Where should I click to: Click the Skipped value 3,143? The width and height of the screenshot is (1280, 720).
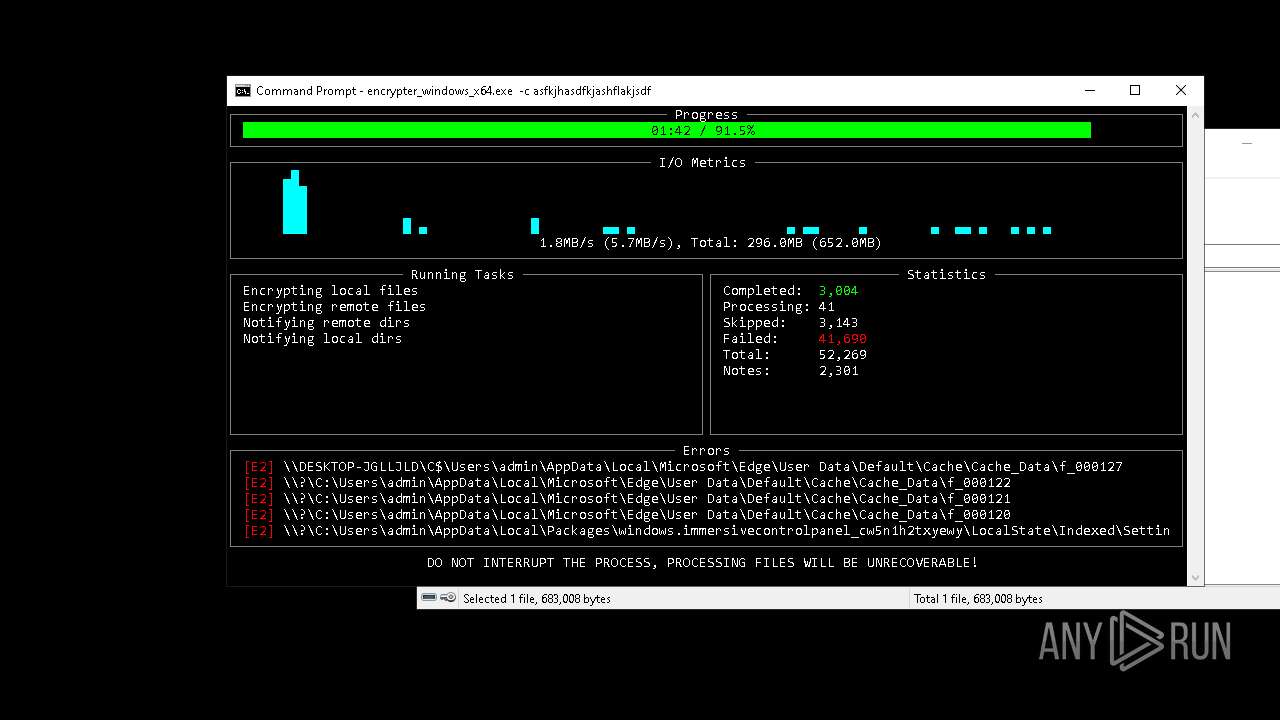(x=838, y=323)
